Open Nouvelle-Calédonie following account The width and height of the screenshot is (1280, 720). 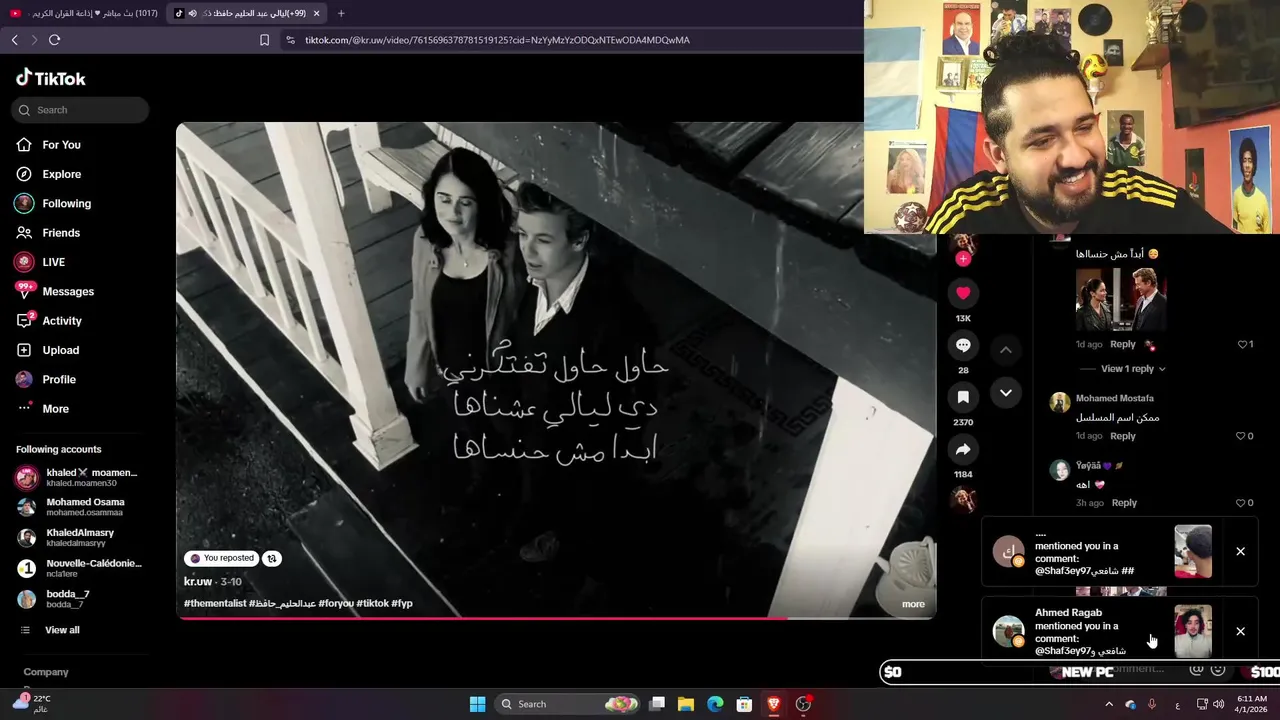(x=80, y=568)
